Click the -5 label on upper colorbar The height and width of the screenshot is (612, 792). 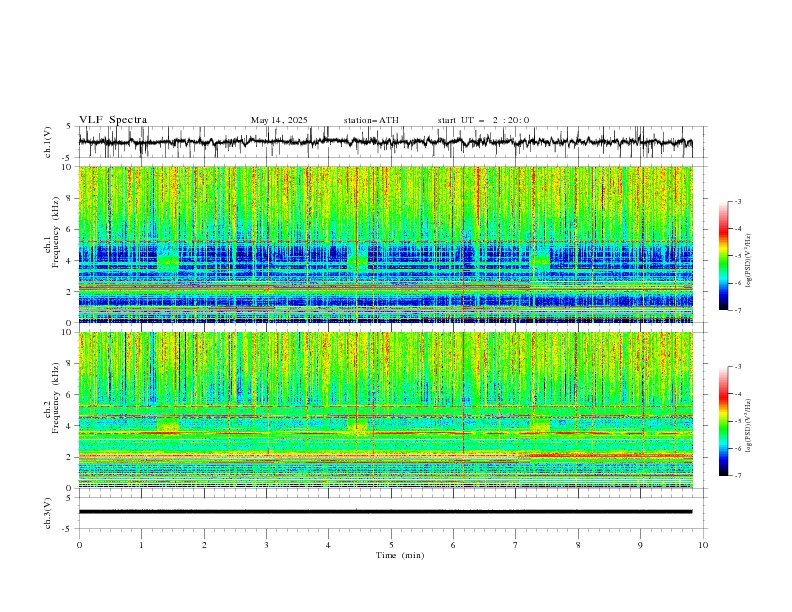[x=738, y=256]
